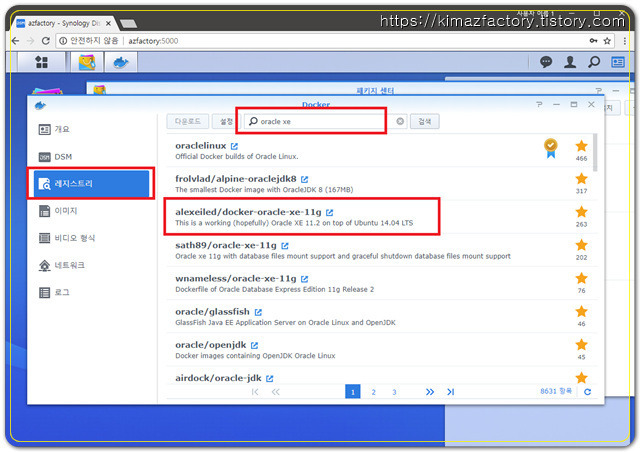Open external link for sath89/oracle-xe-11g
The width and height of the screenshot is (640, 452).
tap(285, 246)
